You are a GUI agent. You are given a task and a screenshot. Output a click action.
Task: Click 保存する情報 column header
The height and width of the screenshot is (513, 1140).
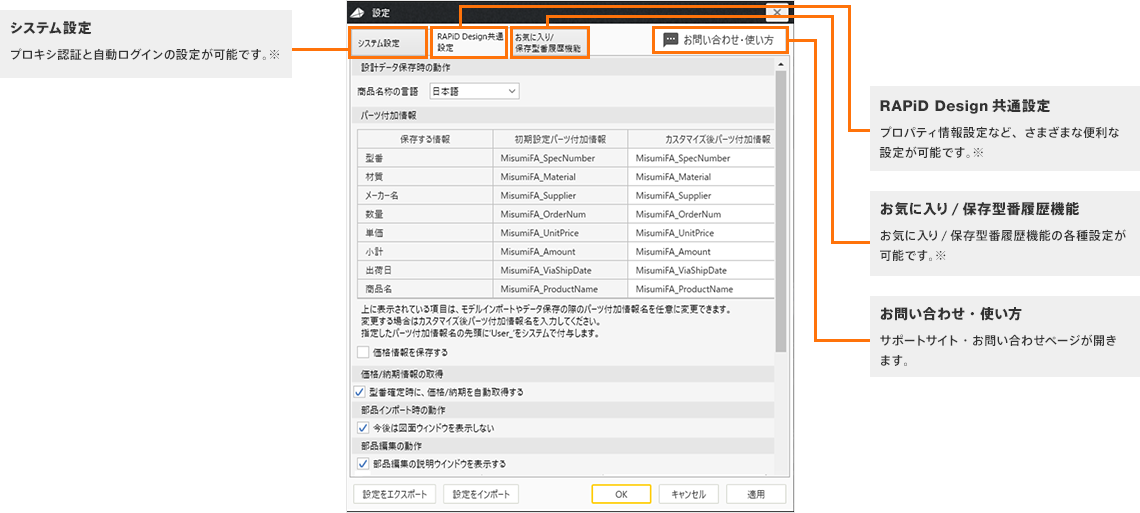point(425,139)
